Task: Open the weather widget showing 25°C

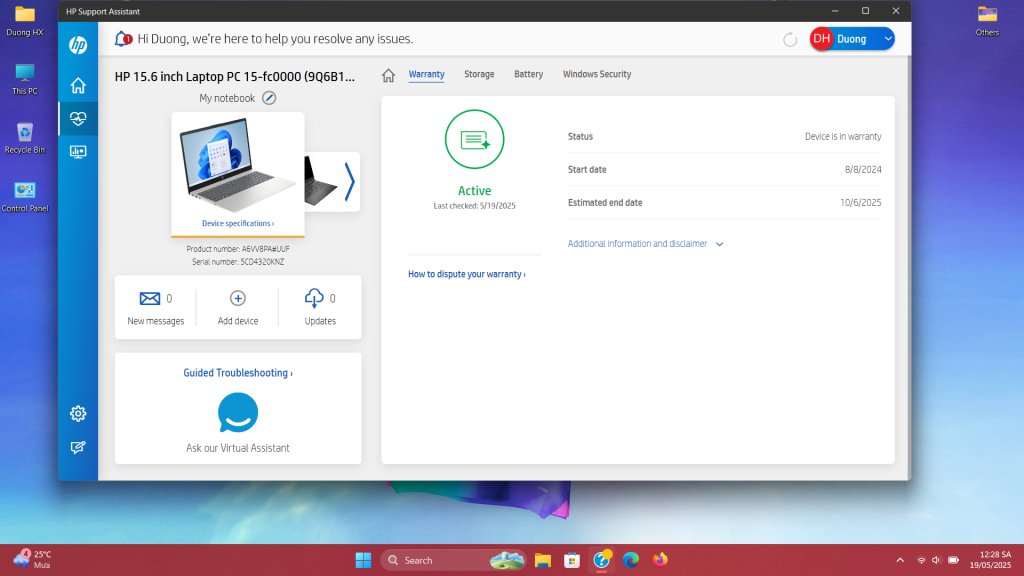Action: 32,560
